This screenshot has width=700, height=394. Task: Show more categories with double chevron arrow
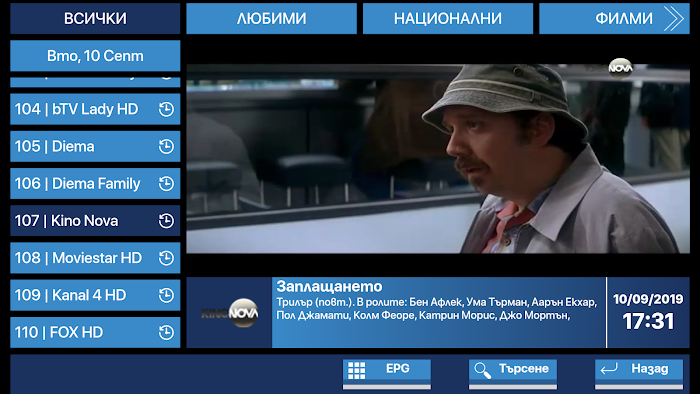tap(673, 19)
